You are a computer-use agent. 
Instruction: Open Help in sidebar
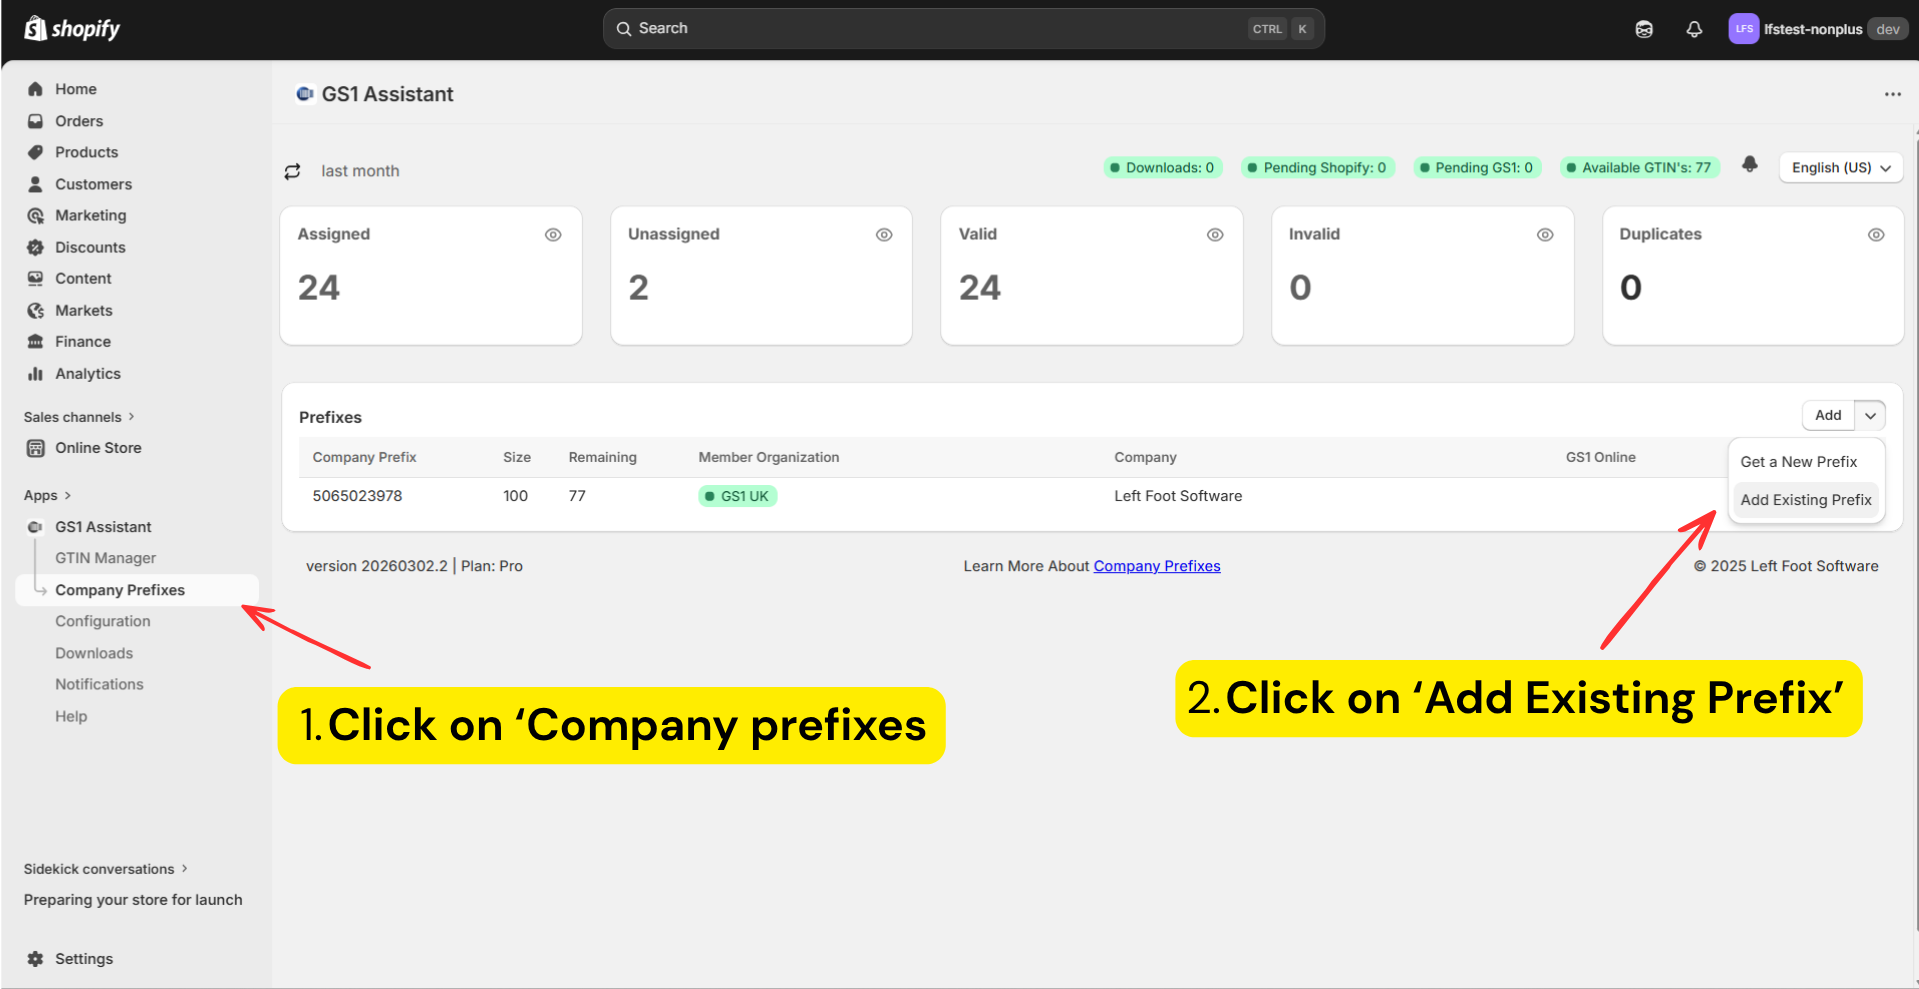tap(71, 716)
